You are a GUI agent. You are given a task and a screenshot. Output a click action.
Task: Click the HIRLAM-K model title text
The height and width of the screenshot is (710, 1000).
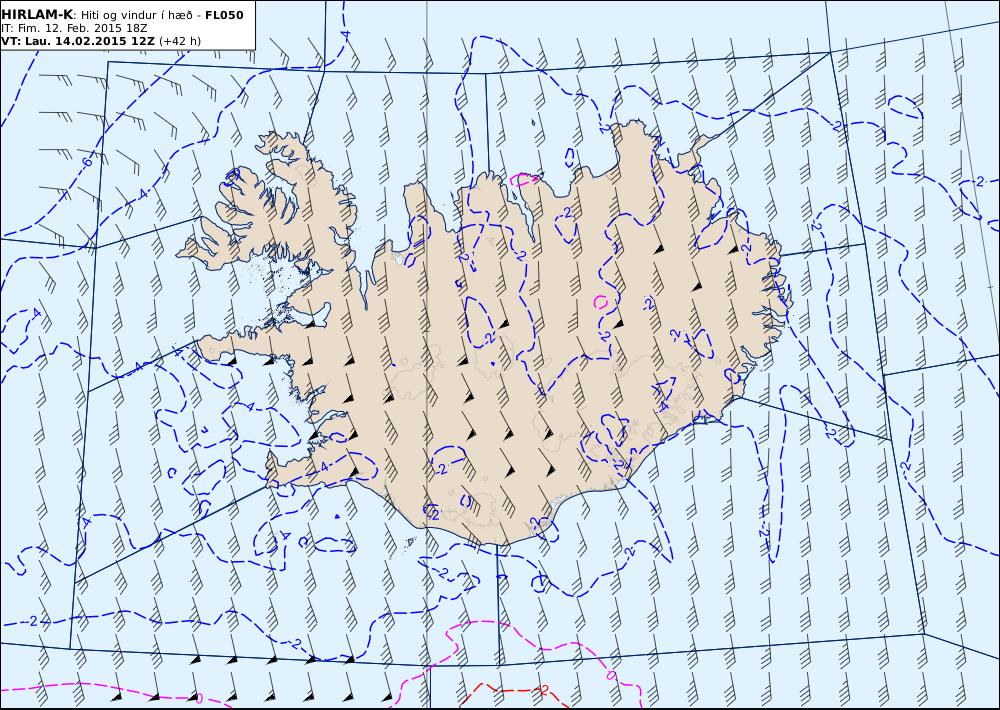coord(37,15)
